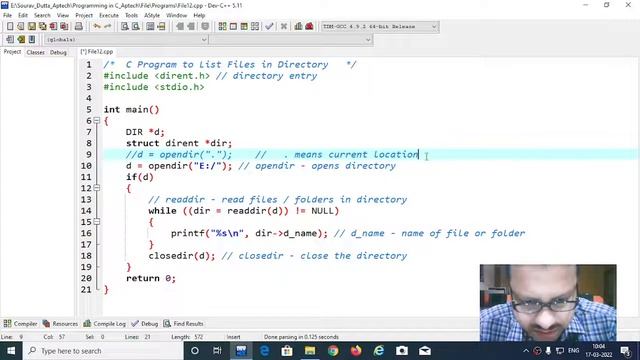Click the Stop Execution X icon

284,27
